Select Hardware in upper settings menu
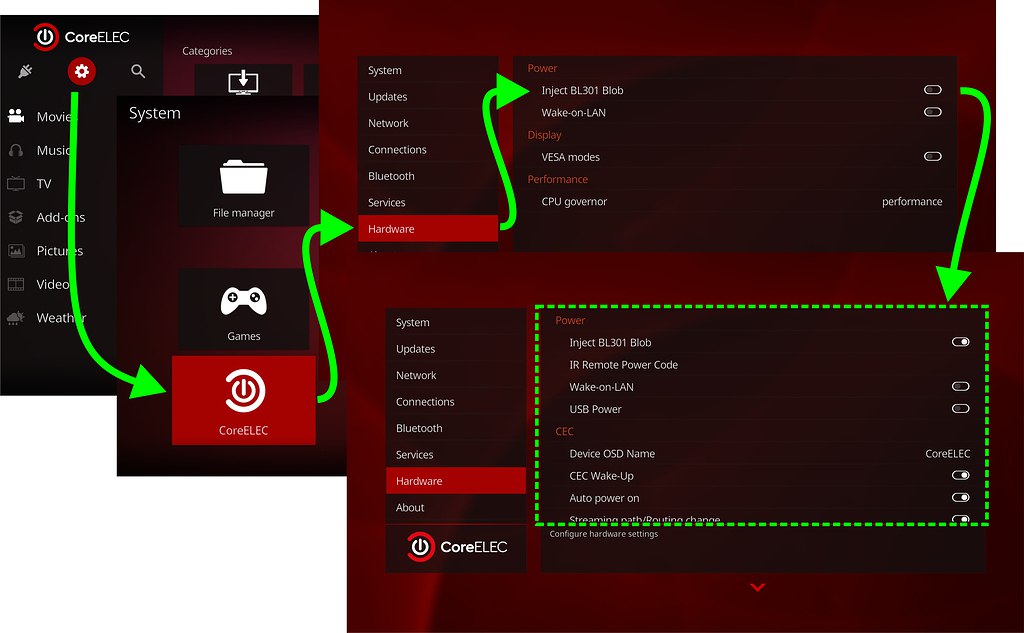The width and height of the screenshot is (1024, 633). (x=428, y=229)
